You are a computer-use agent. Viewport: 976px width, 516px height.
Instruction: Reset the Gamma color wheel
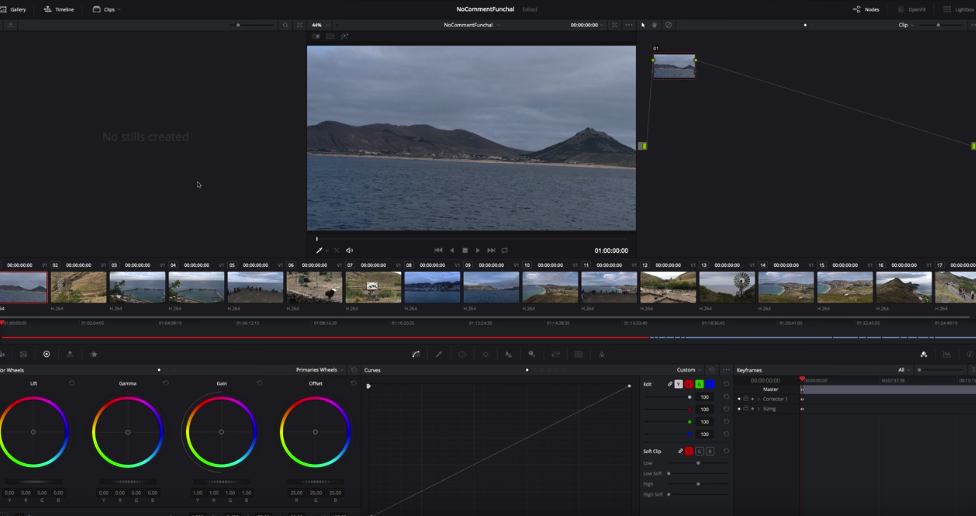point(166,383)
